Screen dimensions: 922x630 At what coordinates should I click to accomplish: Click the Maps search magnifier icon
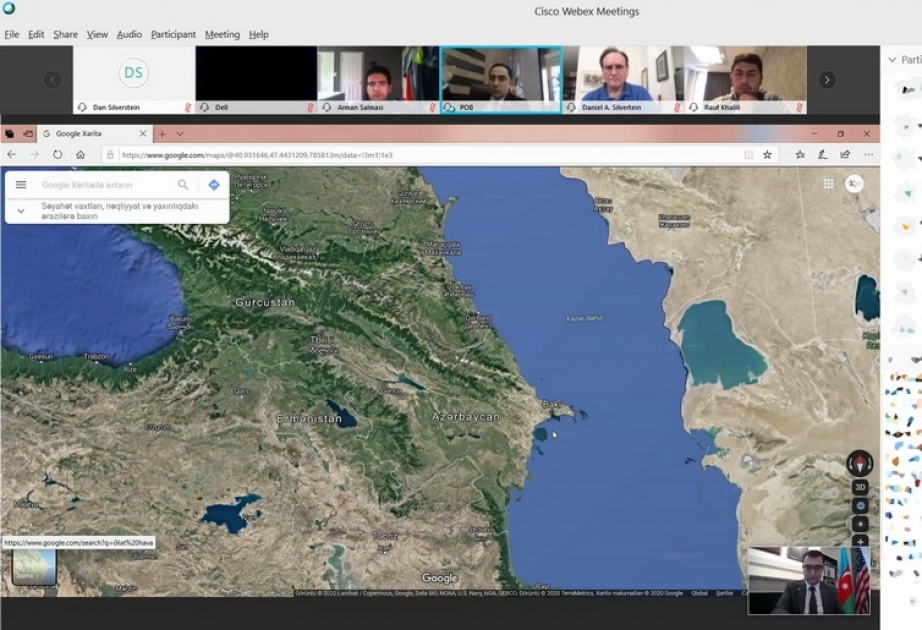(183, 185)
